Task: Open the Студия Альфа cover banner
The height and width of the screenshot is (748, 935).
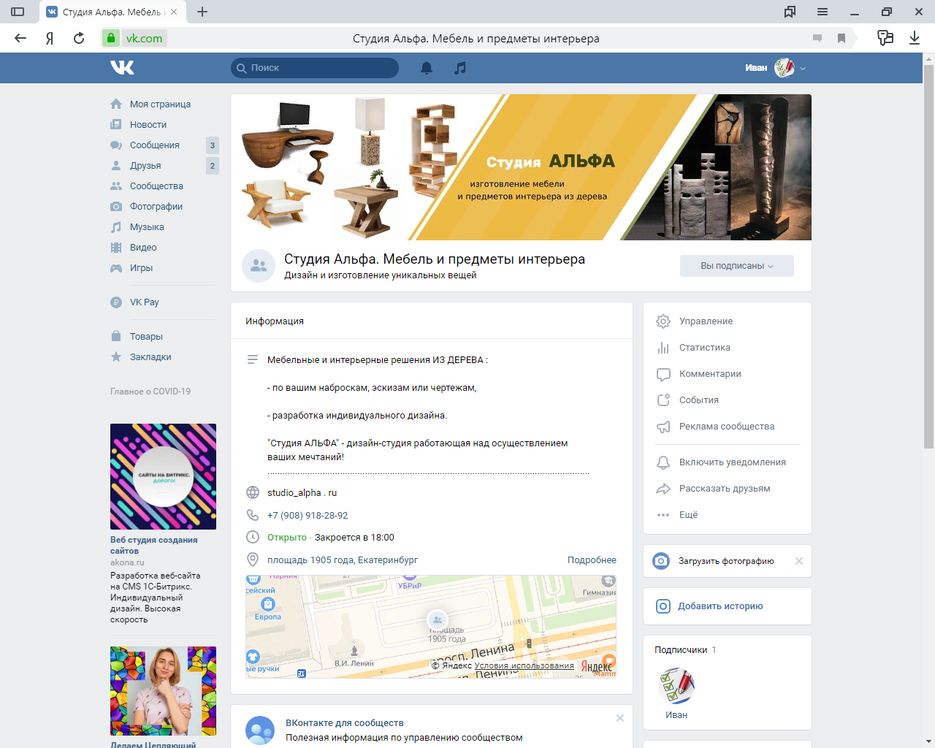Action: point(521,167)
